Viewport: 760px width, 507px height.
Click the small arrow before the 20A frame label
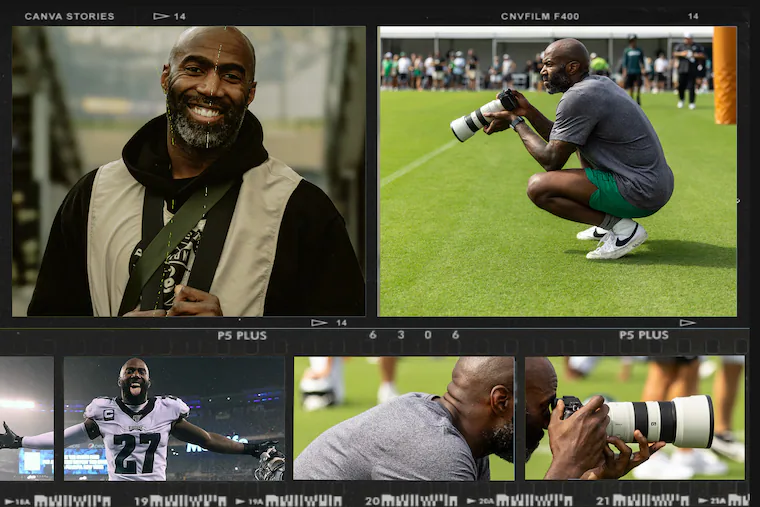(x=471, y=502)
